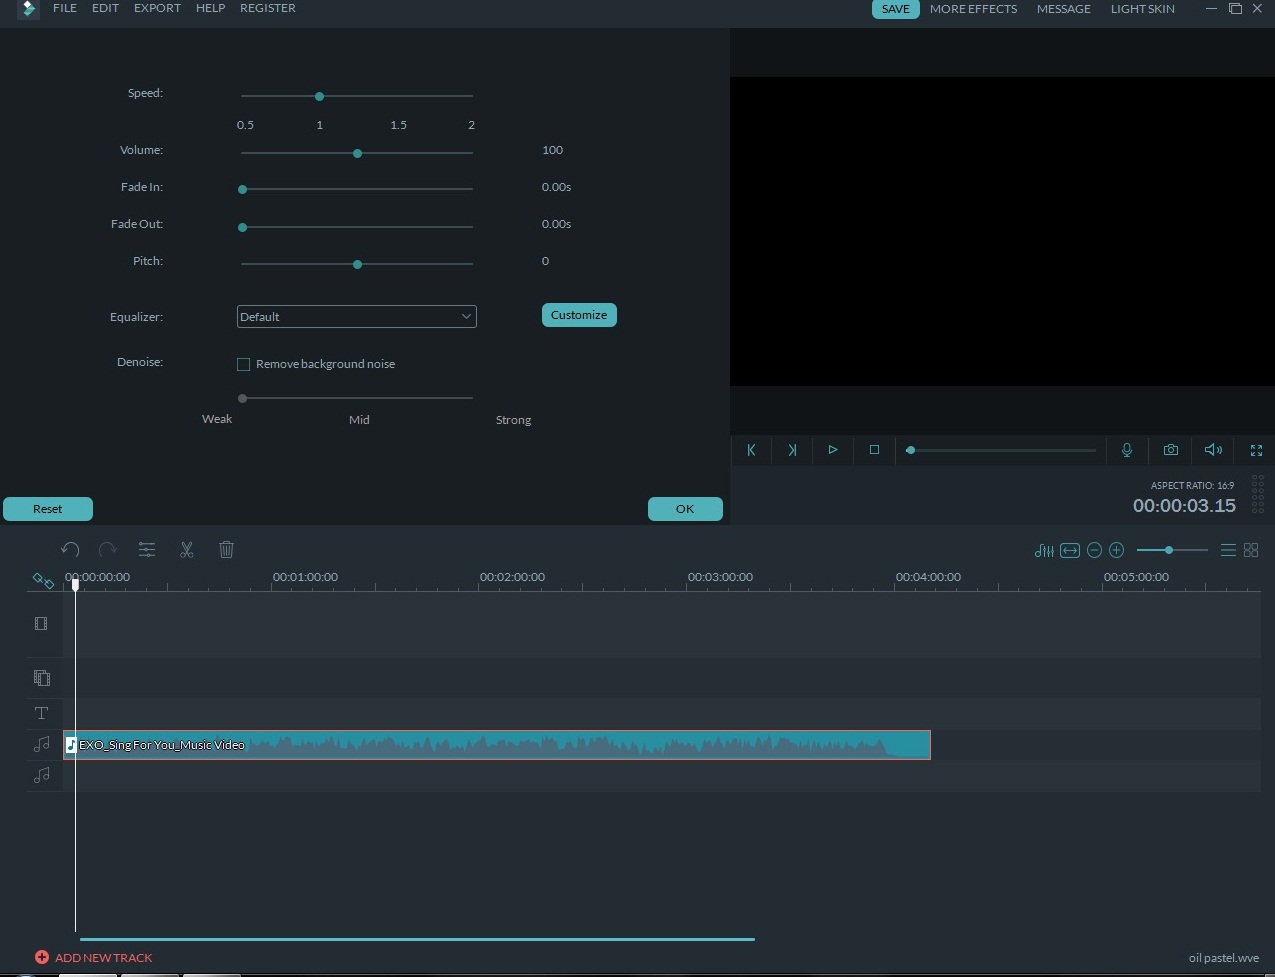Jump to previous frame in preview
Image resolution: width=1275 pixels, height=977 pixels.
[x=751, y=450]
